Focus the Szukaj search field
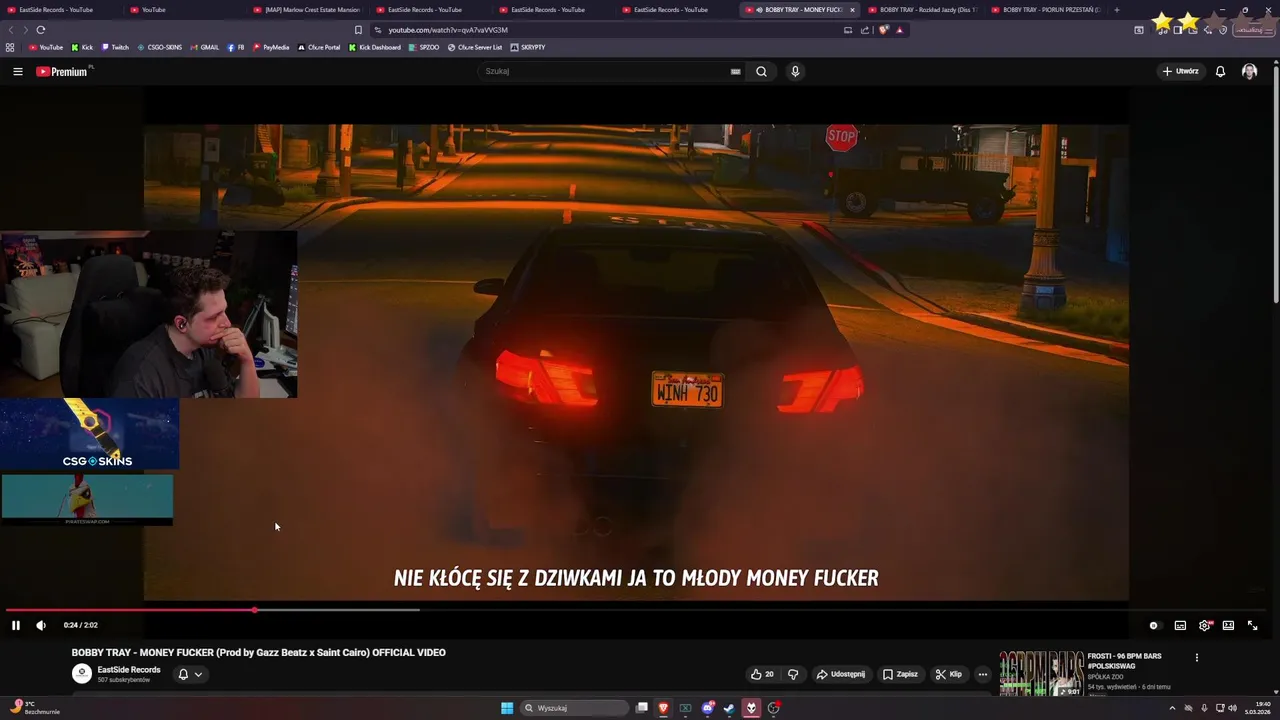The width and height of the screenshot is (1280, 720). [x=605, y=71]
